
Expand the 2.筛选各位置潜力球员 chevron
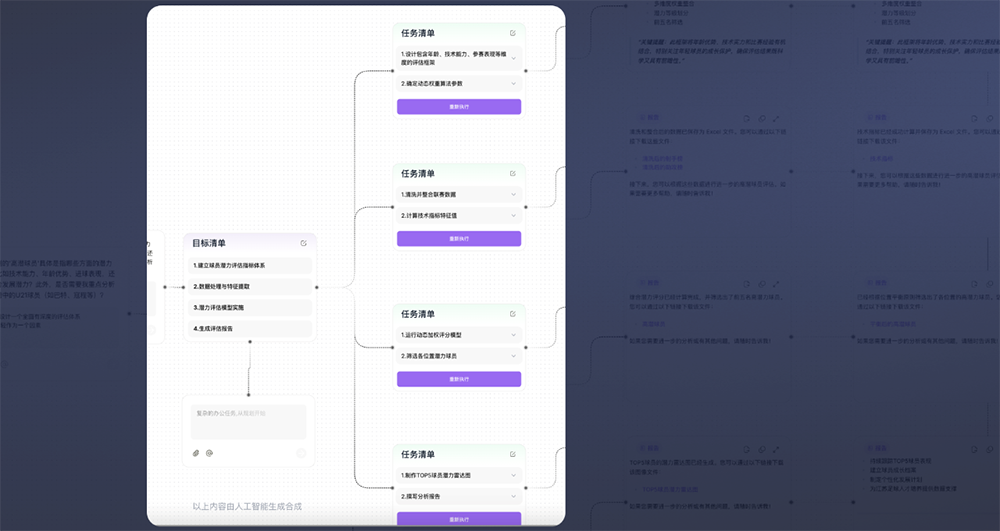click(513, 356)
